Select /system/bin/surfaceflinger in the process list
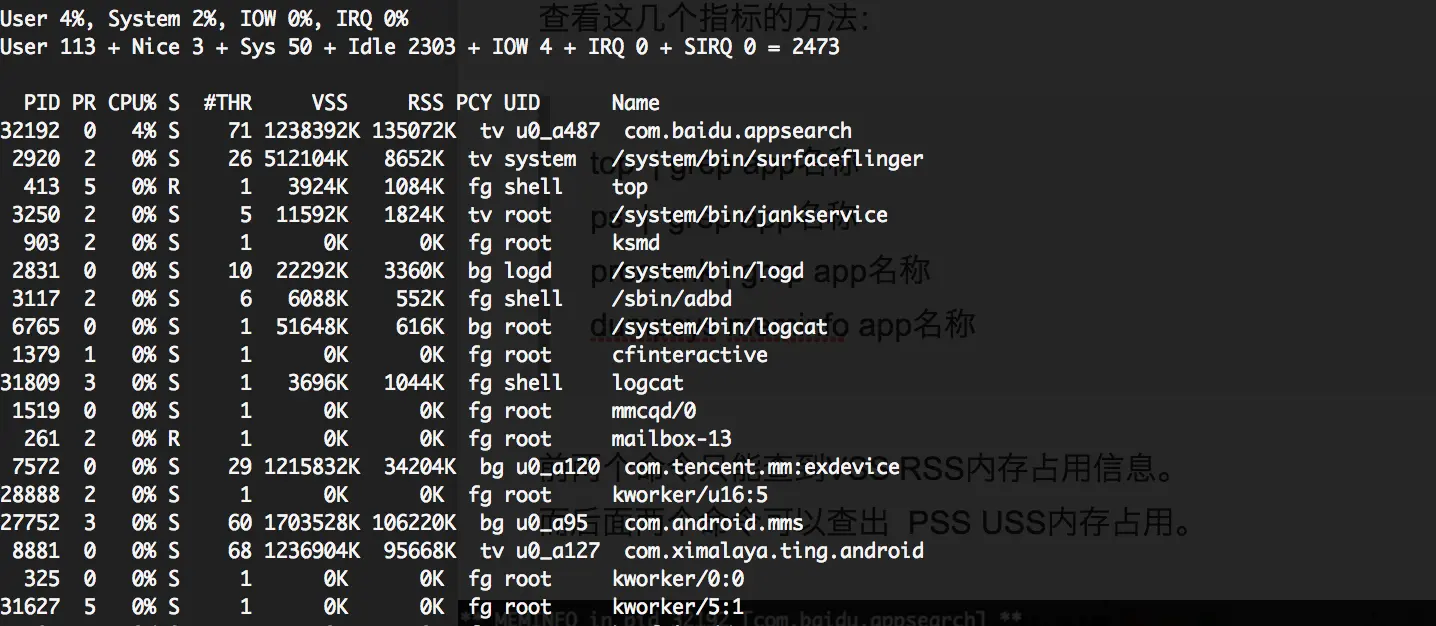This screenshot has width=1436, height=626. click(768, 159)
